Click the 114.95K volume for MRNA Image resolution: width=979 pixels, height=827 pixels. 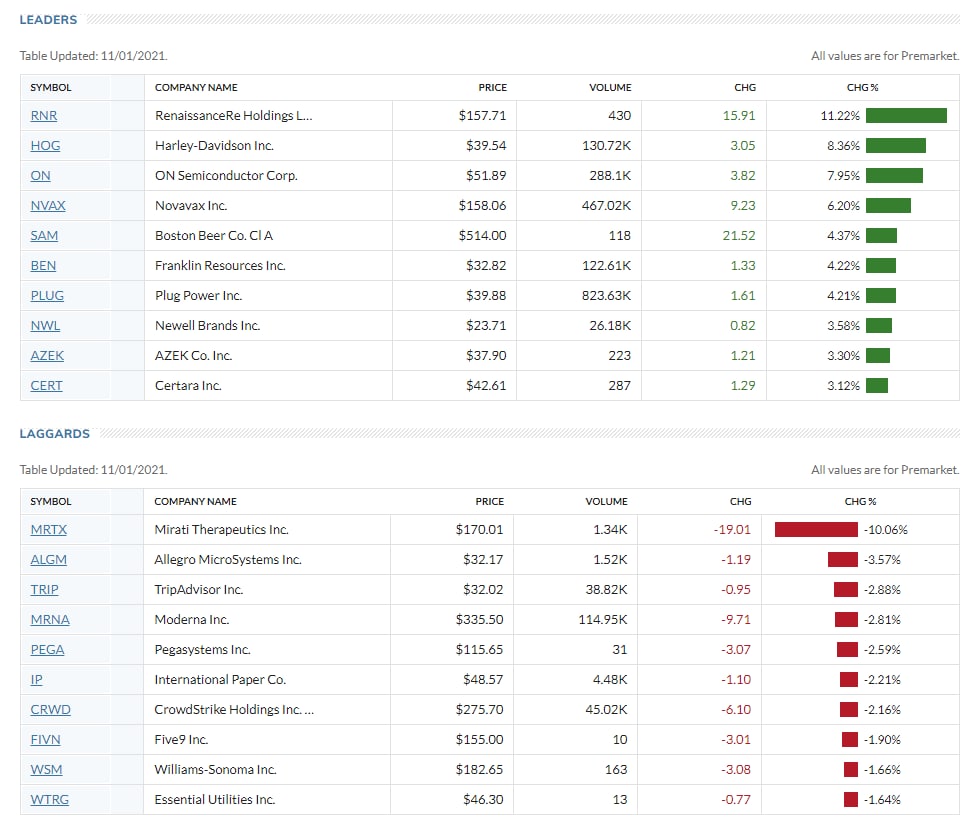603,619
